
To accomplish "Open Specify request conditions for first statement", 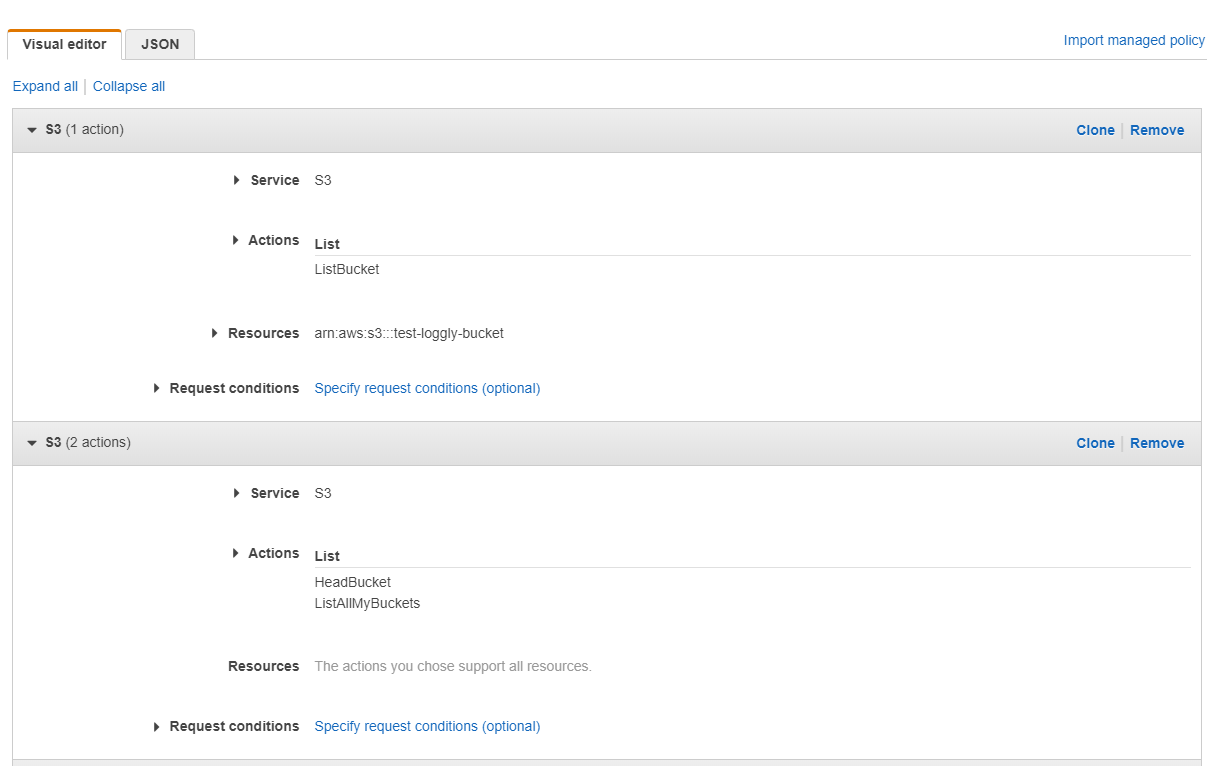I will 427,388.
